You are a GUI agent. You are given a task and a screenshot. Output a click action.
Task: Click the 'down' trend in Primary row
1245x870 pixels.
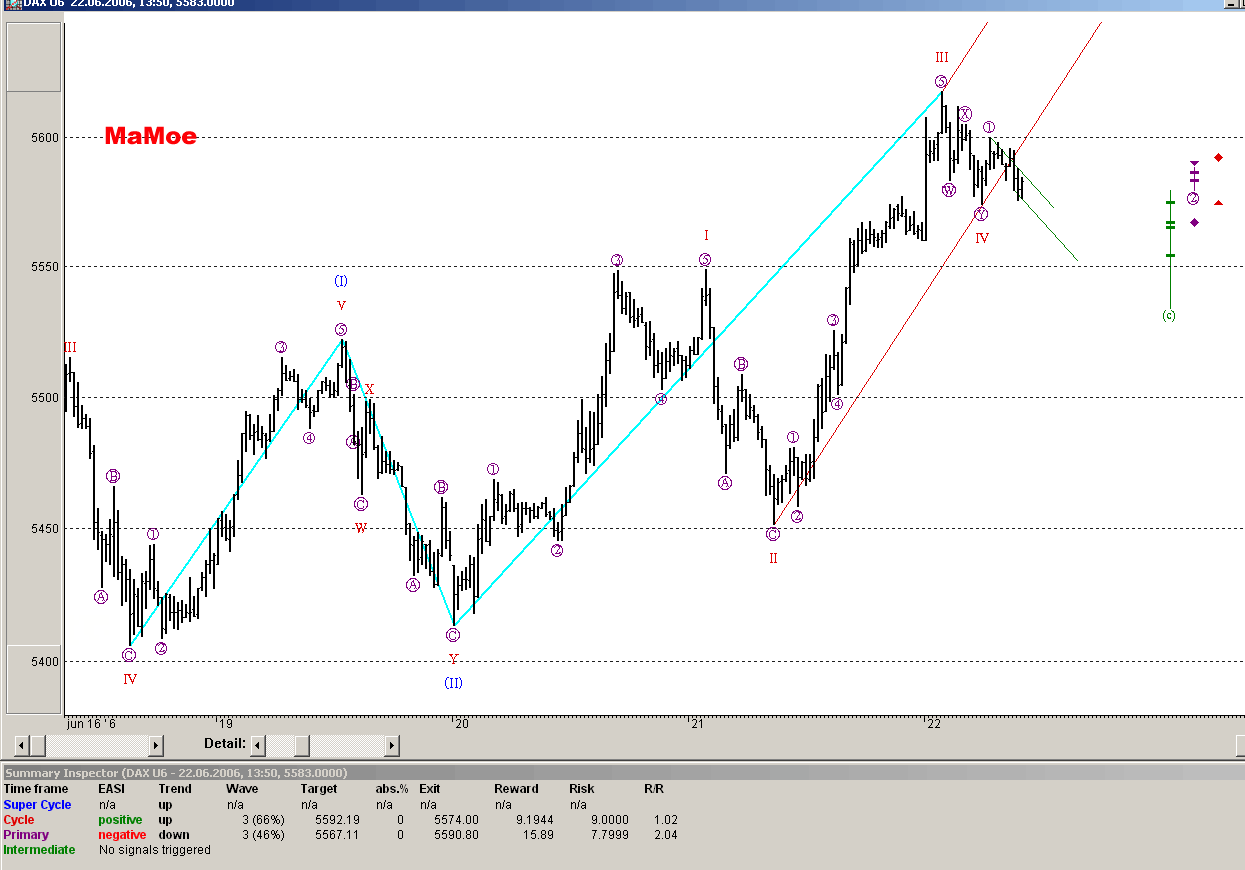pos(173,834)
